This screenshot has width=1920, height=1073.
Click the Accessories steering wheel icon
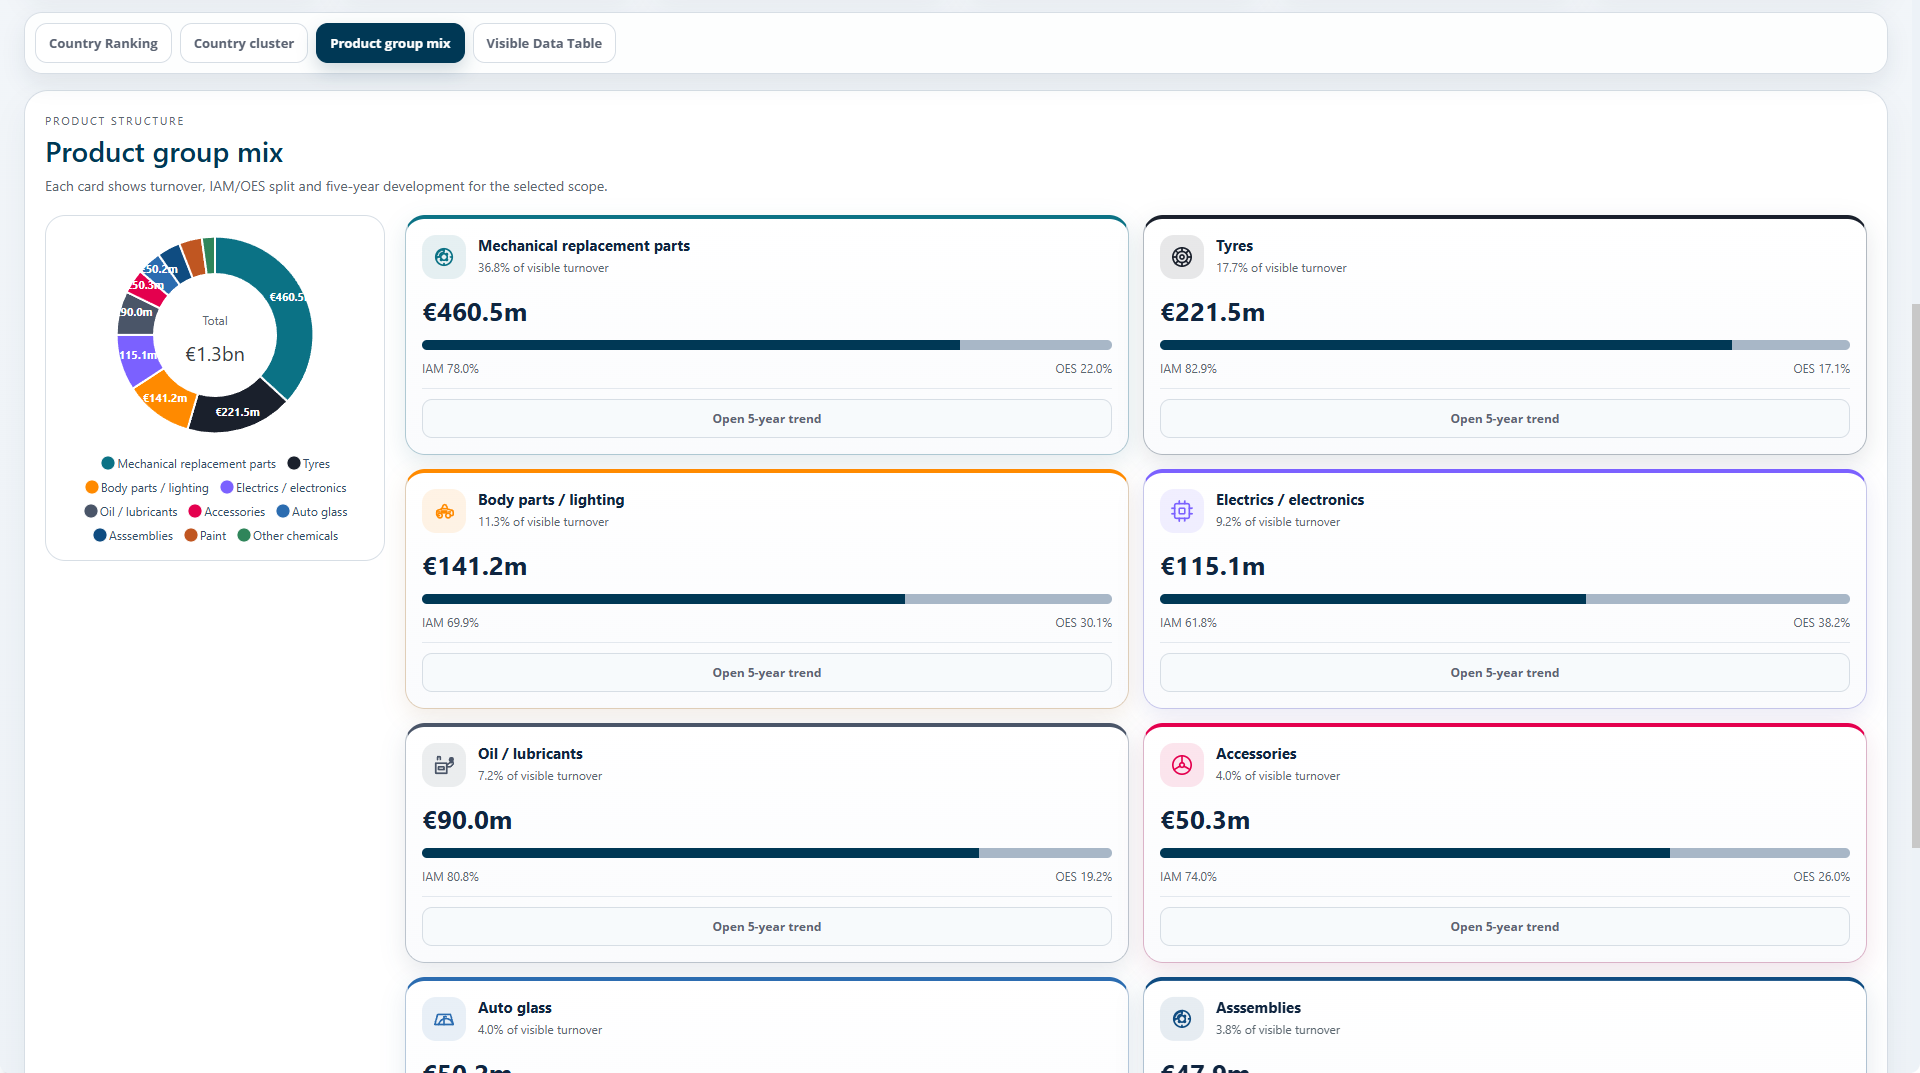click(x=1182, y=765)
